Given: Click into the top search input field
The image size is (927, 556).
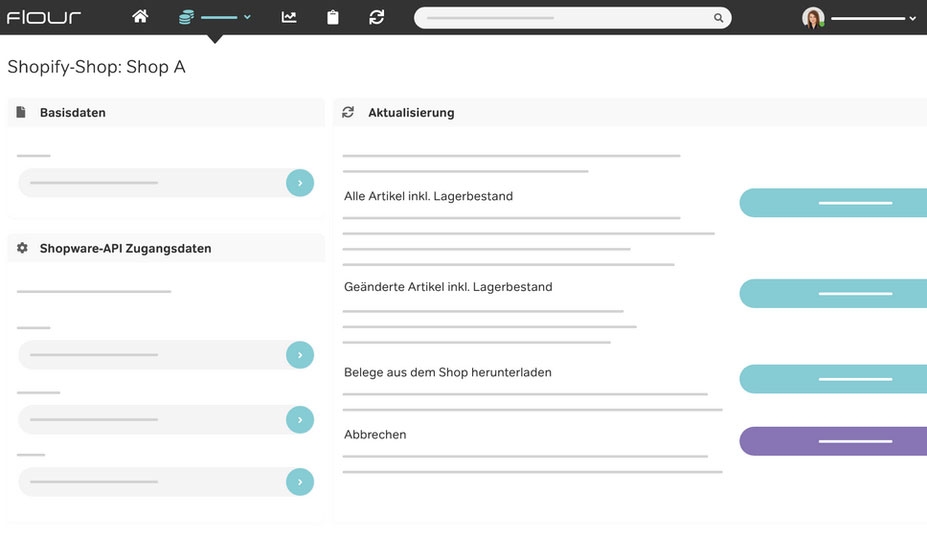Looking at the screenshot, I should point(560,18).
